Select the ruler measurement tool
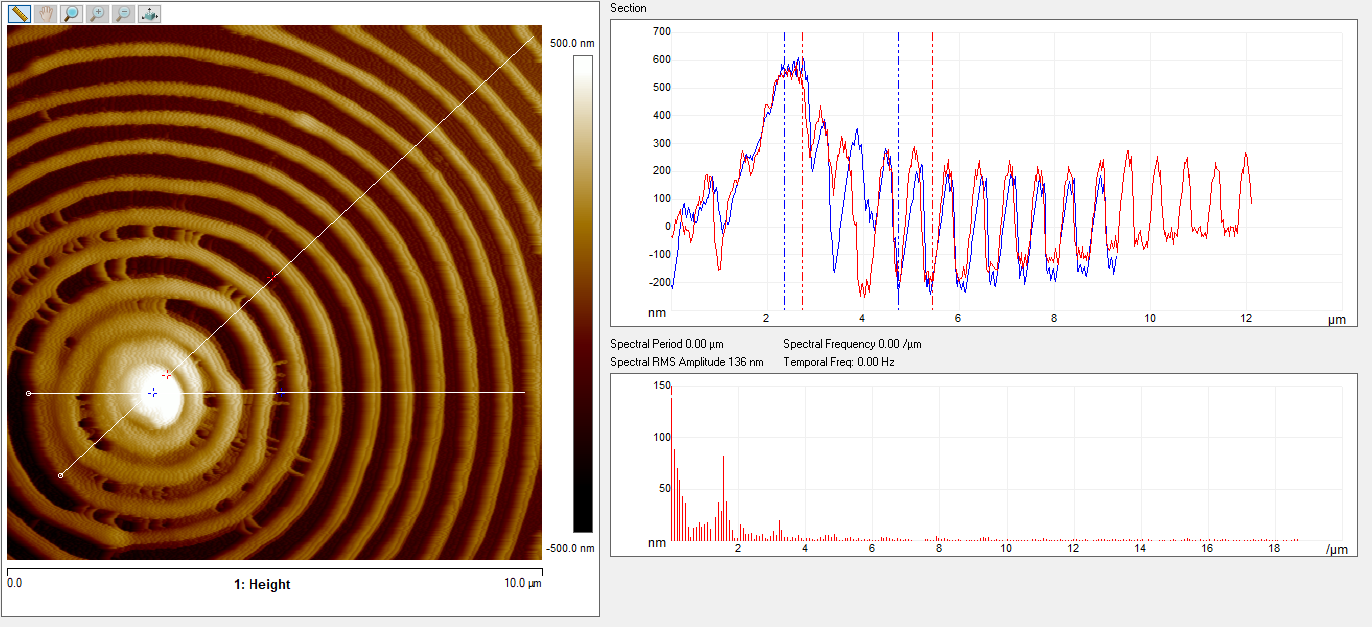 point(19,14)
